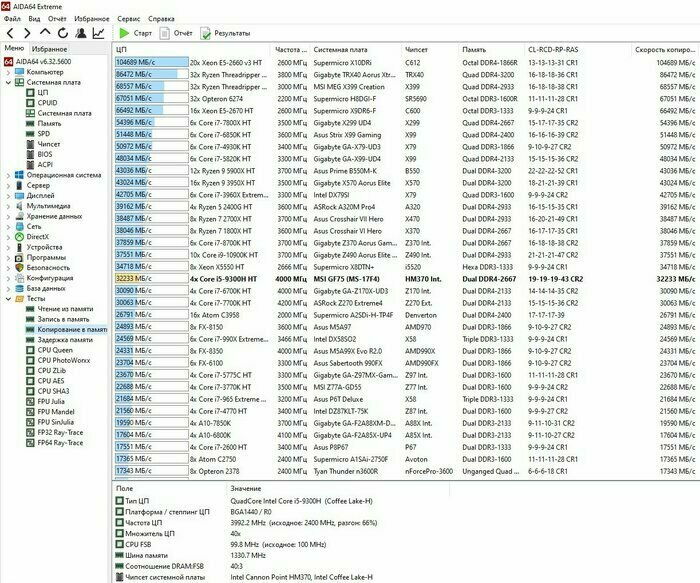Start the benchmark with Старт
The width and height of the screenshot is (700, 583).
[x=136, y=33]
